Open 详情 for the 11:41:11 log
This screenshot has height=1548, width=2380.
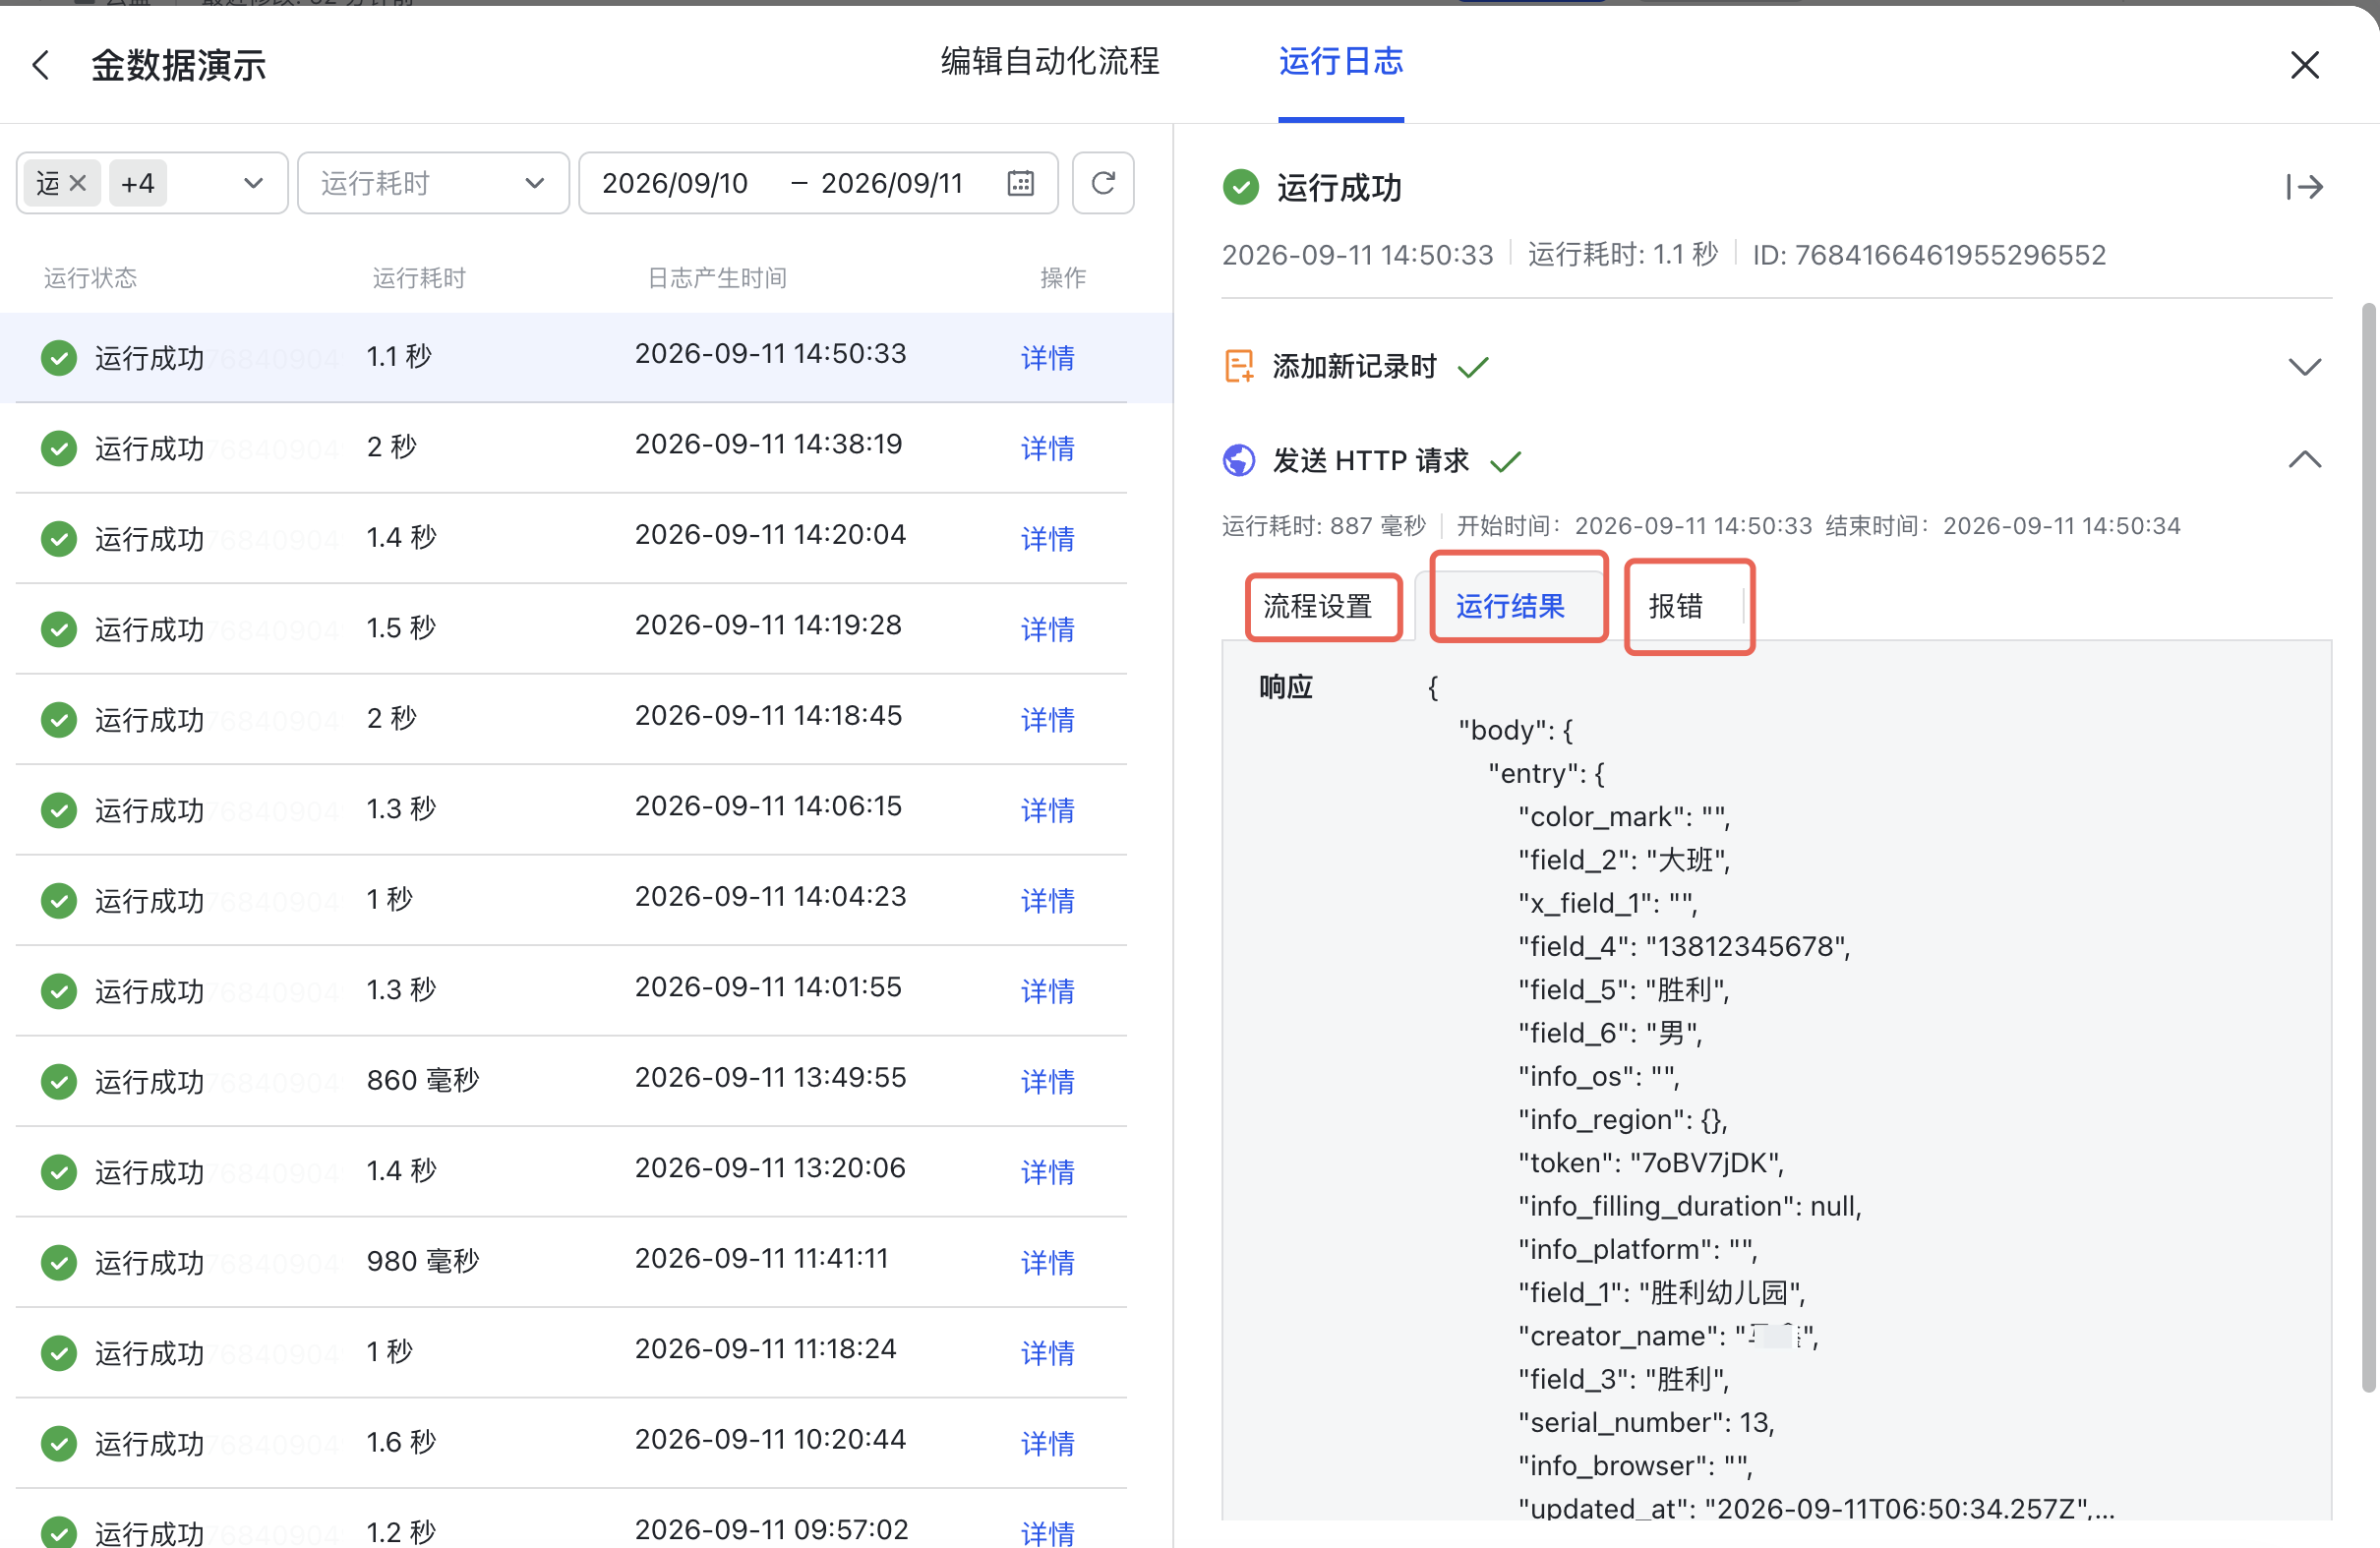coord(1048,1262)
